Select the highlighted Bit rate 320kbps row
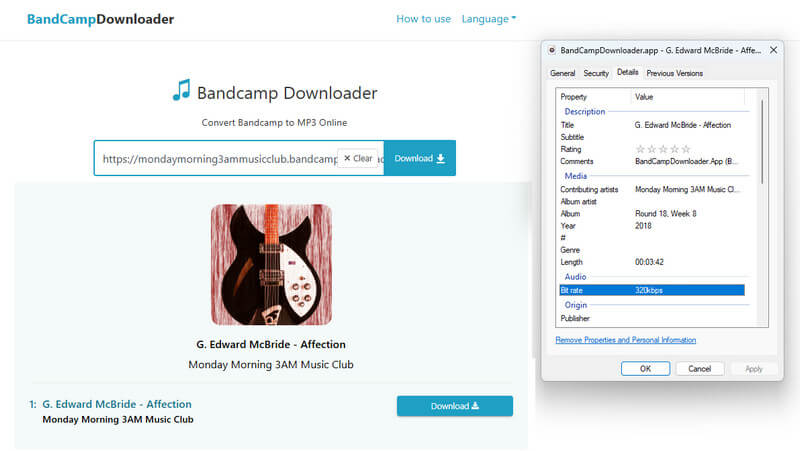Image resolution: width=800 pixels, height=451 pixels. point(652,290)
